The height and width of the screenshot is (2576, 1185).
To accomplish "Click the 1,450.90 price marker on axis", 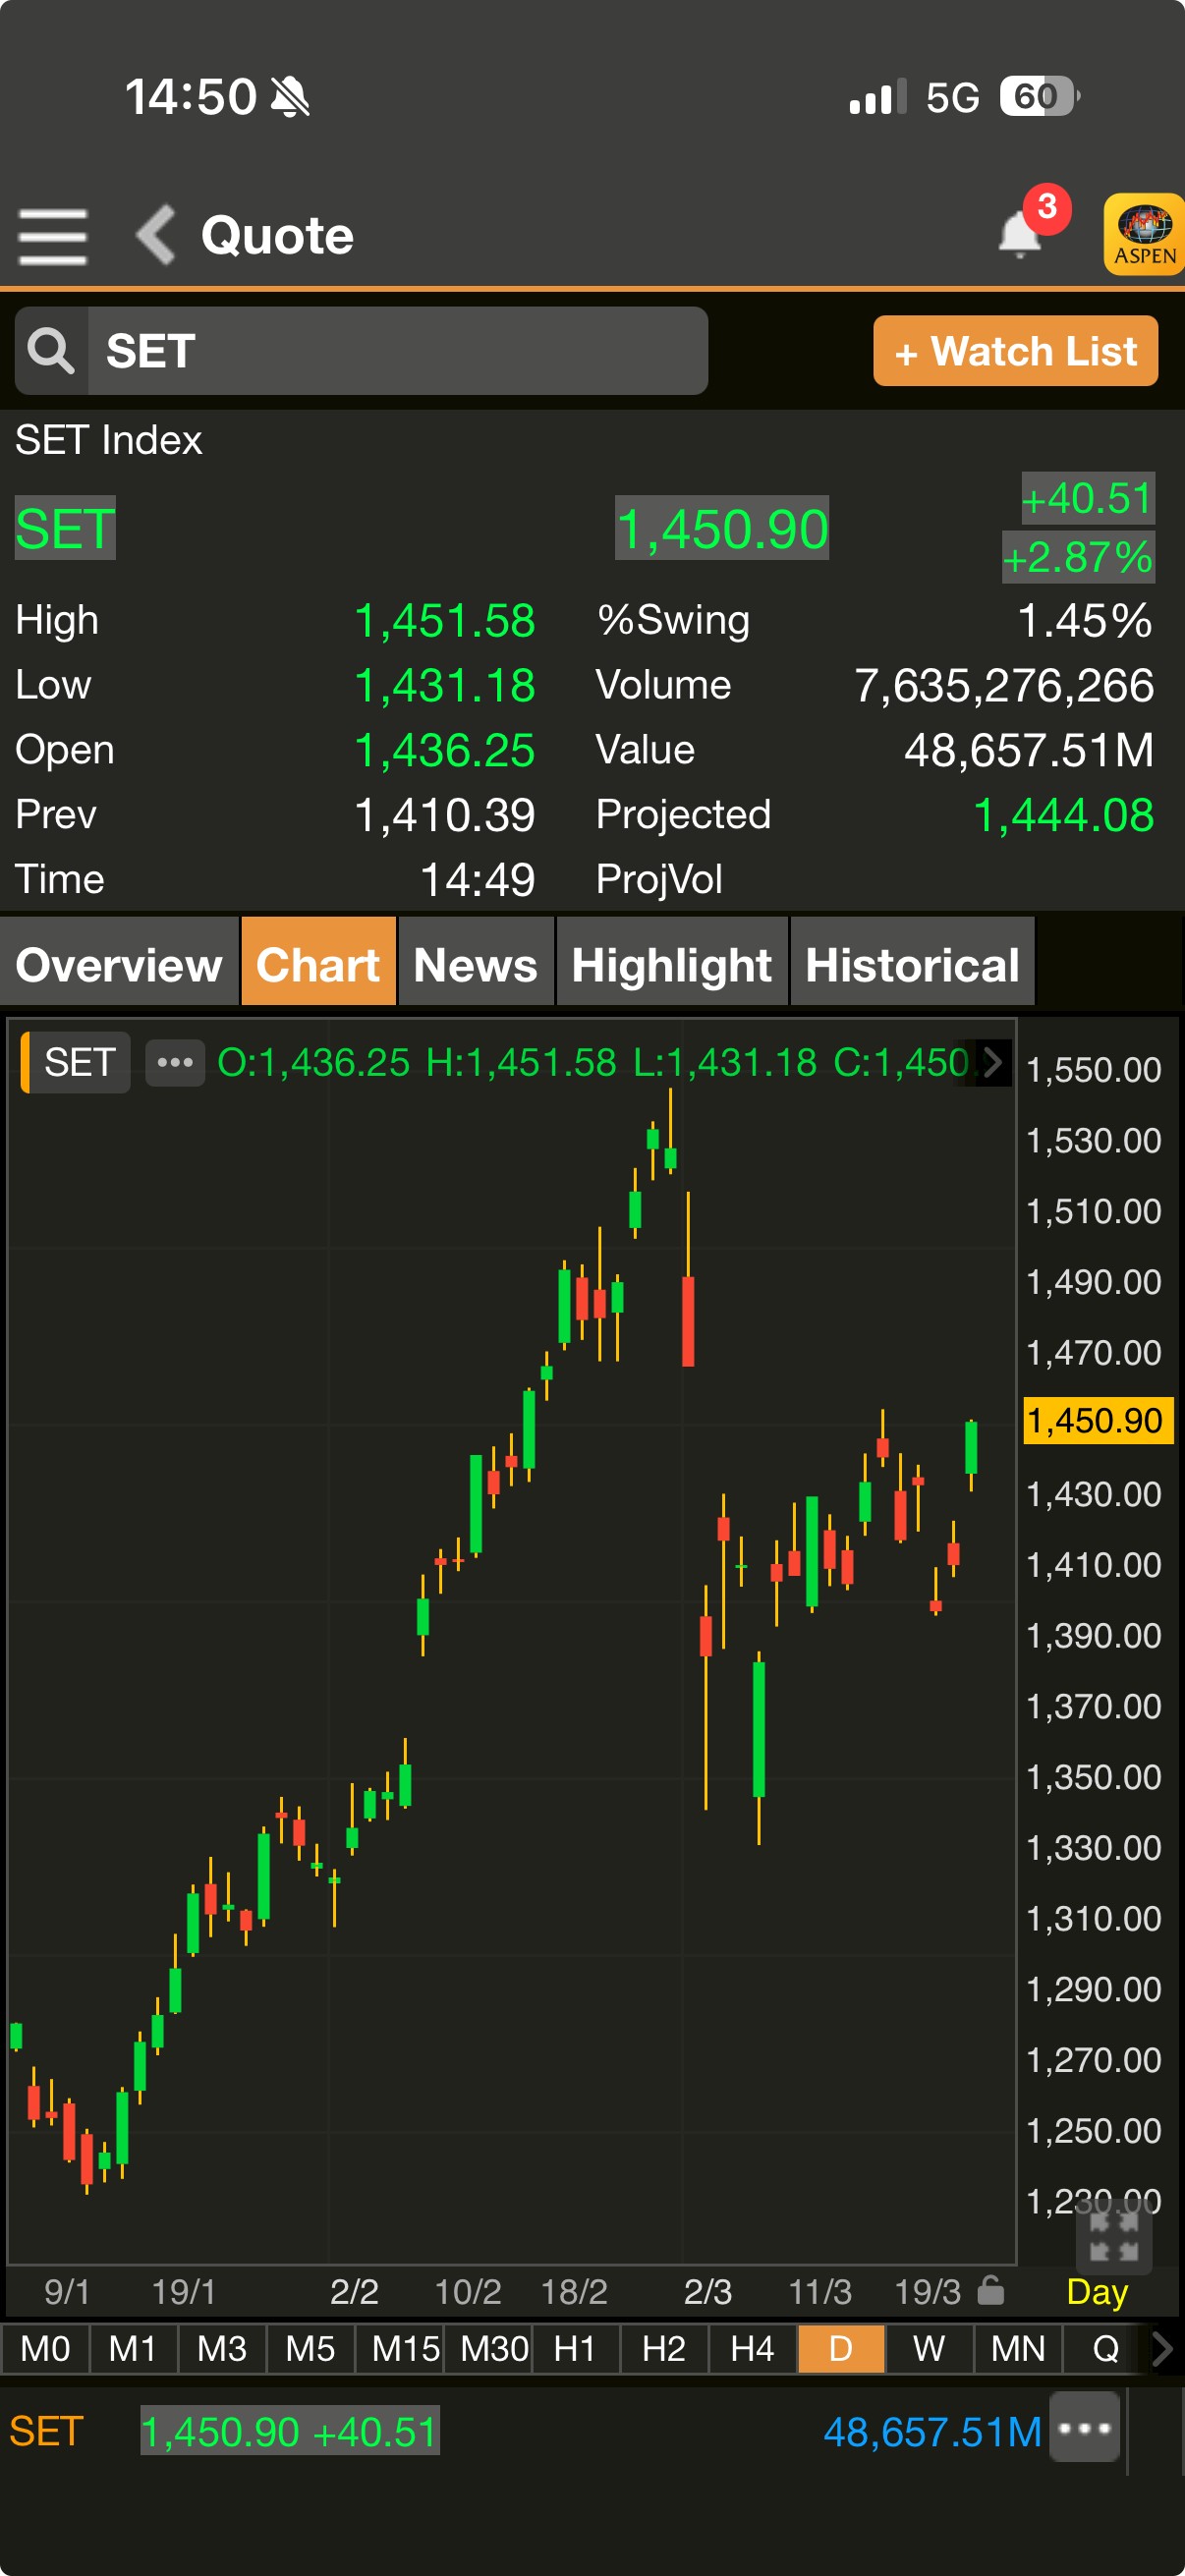I will point(1096,1420).
